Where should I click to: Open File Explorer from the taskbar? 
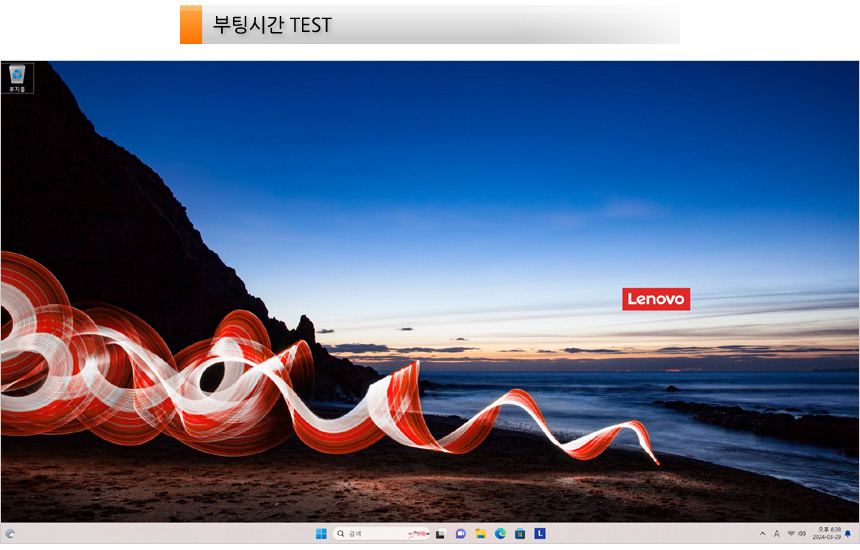pos(480,534)
